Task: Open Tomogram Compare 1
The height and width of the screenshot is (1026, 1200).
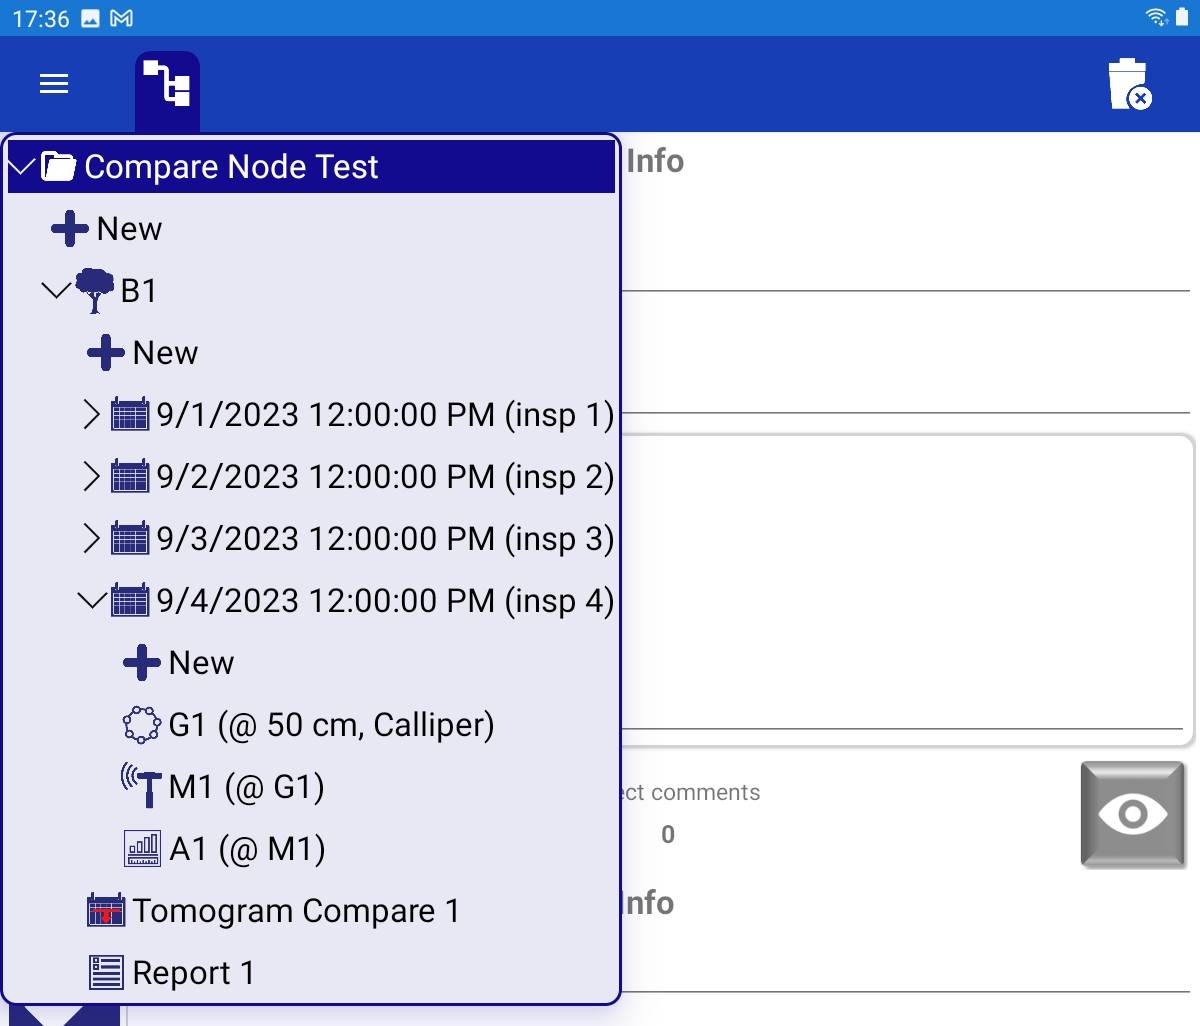Action: tap(296, 911)
